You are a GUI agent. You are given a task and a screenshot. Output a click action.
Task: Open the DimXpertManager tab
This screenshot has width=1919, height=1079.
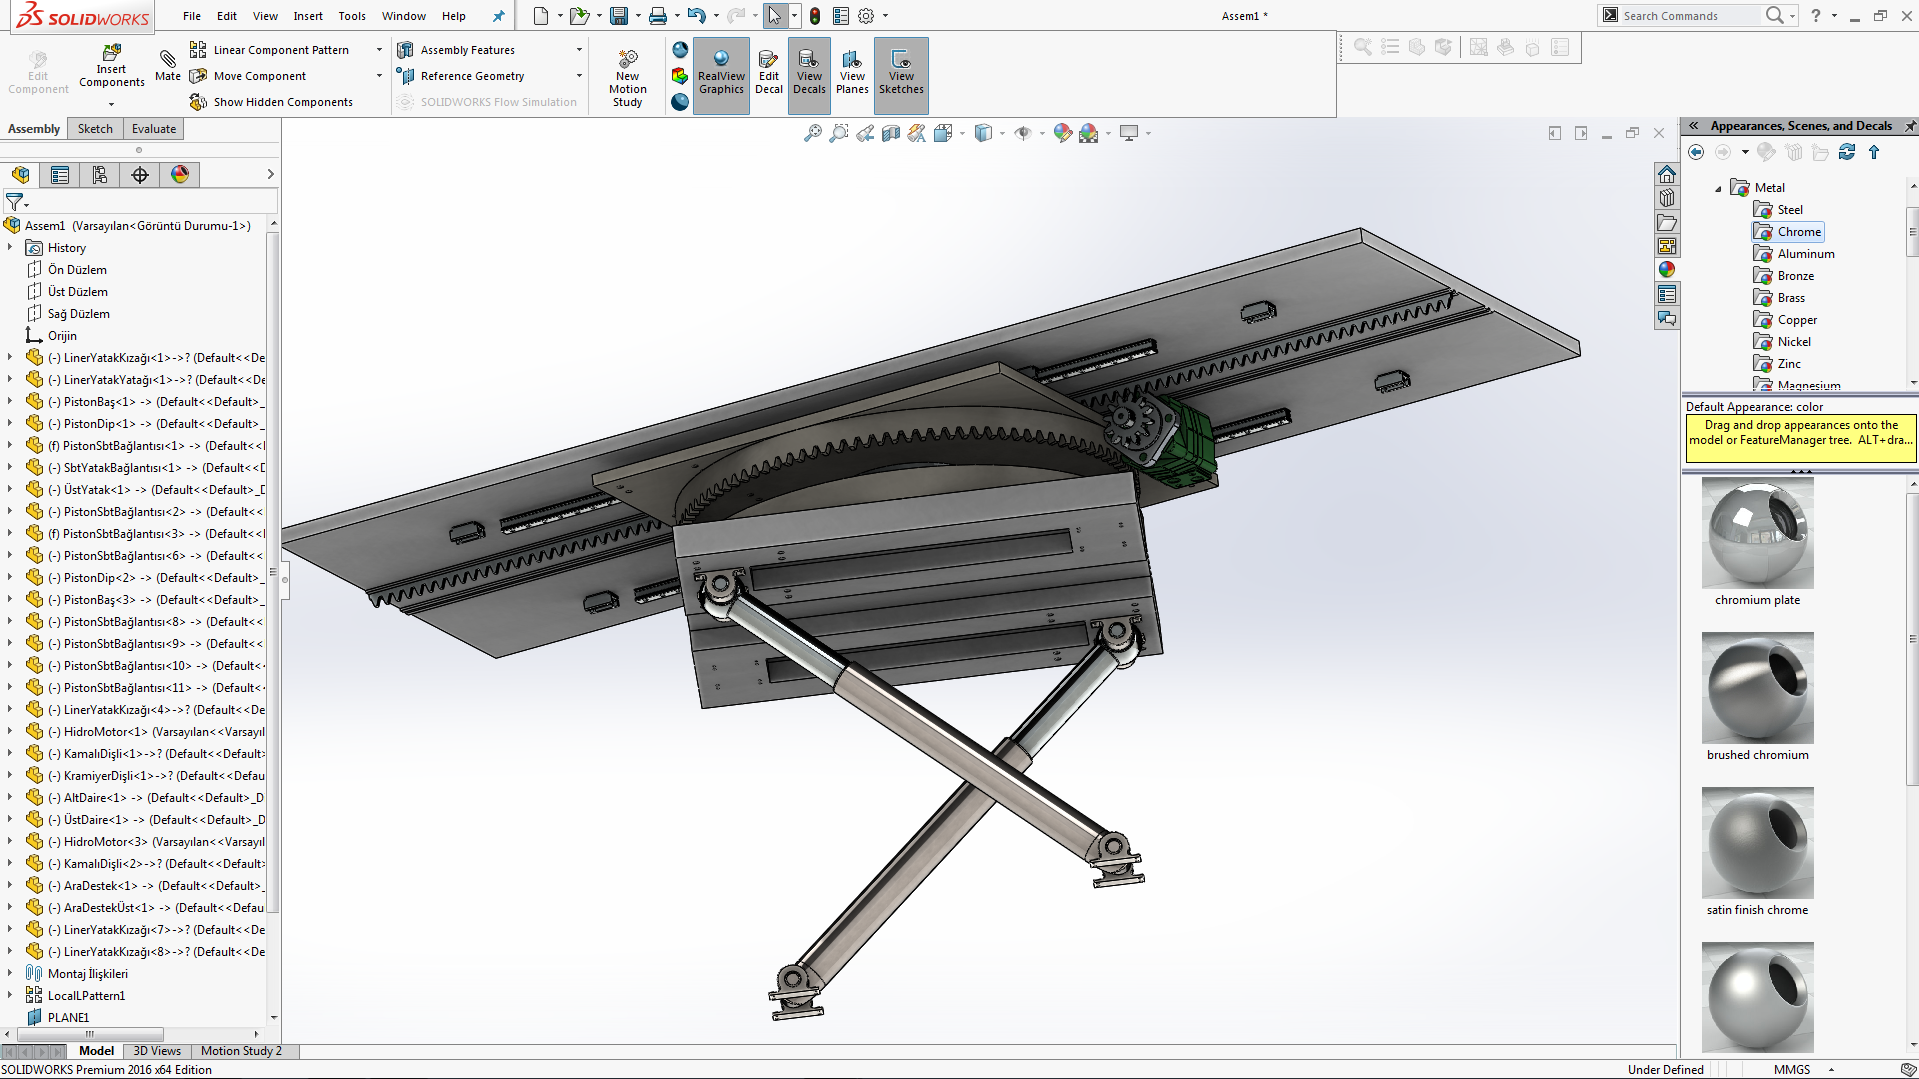[x=140, y=175]
